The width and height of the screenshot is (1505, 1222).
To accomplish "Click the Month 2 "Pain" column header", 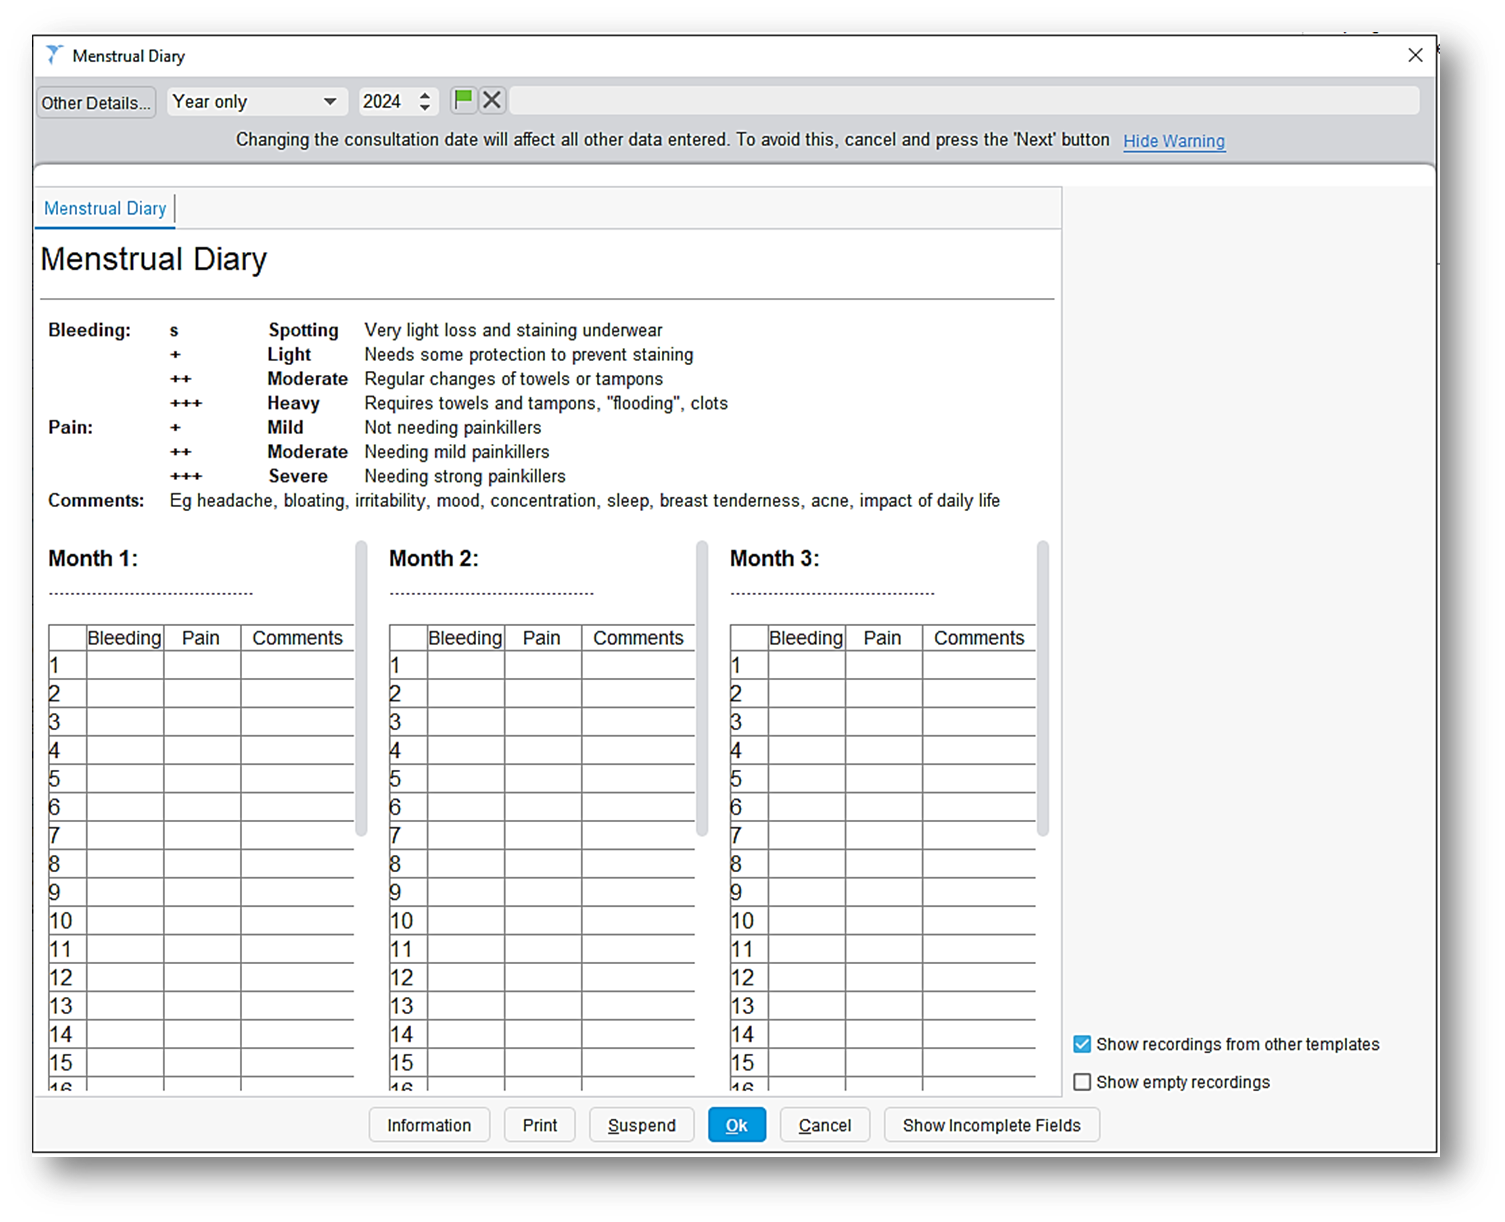I will (542, 638).
